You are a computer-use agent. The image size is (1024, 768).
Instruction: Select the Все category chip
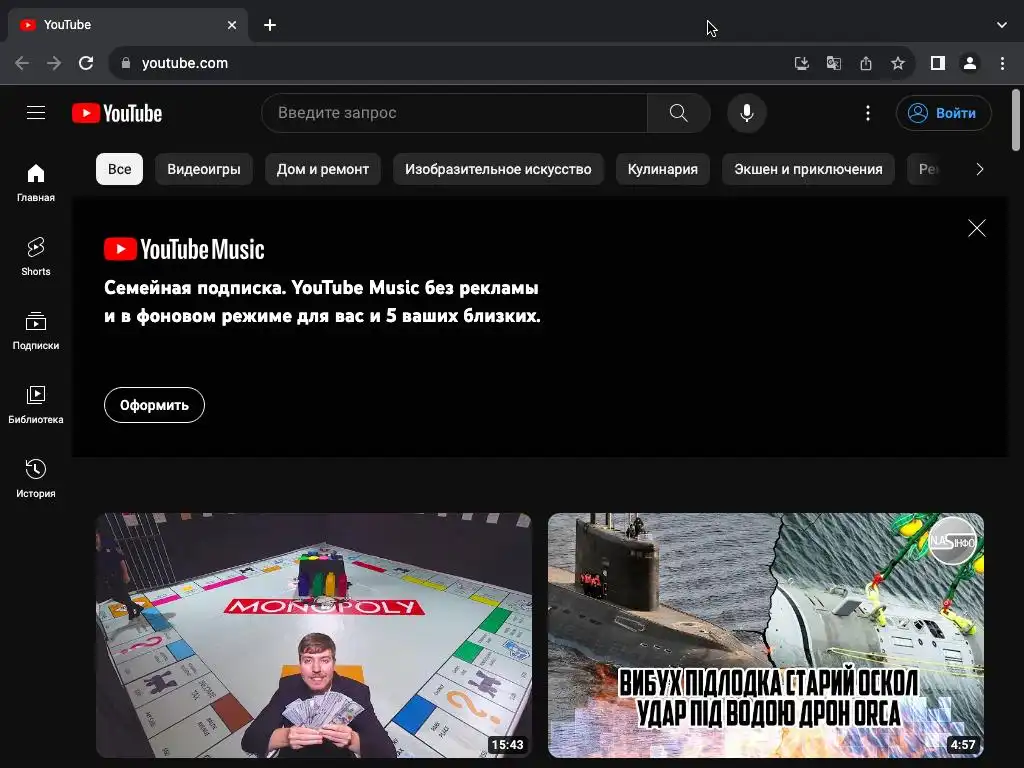tap(120, 169)
